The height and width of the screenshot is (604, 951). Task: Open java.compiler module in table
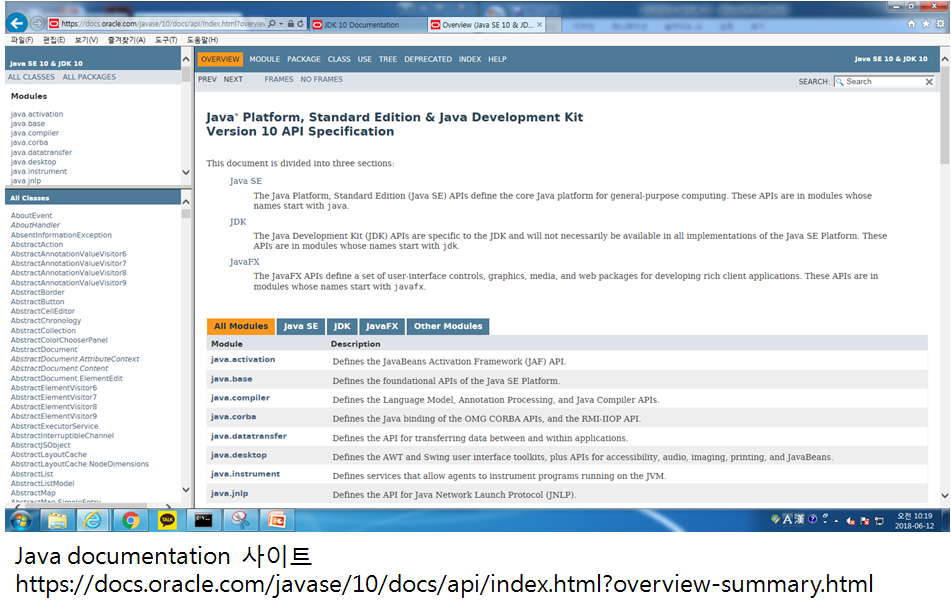[240, 398]
